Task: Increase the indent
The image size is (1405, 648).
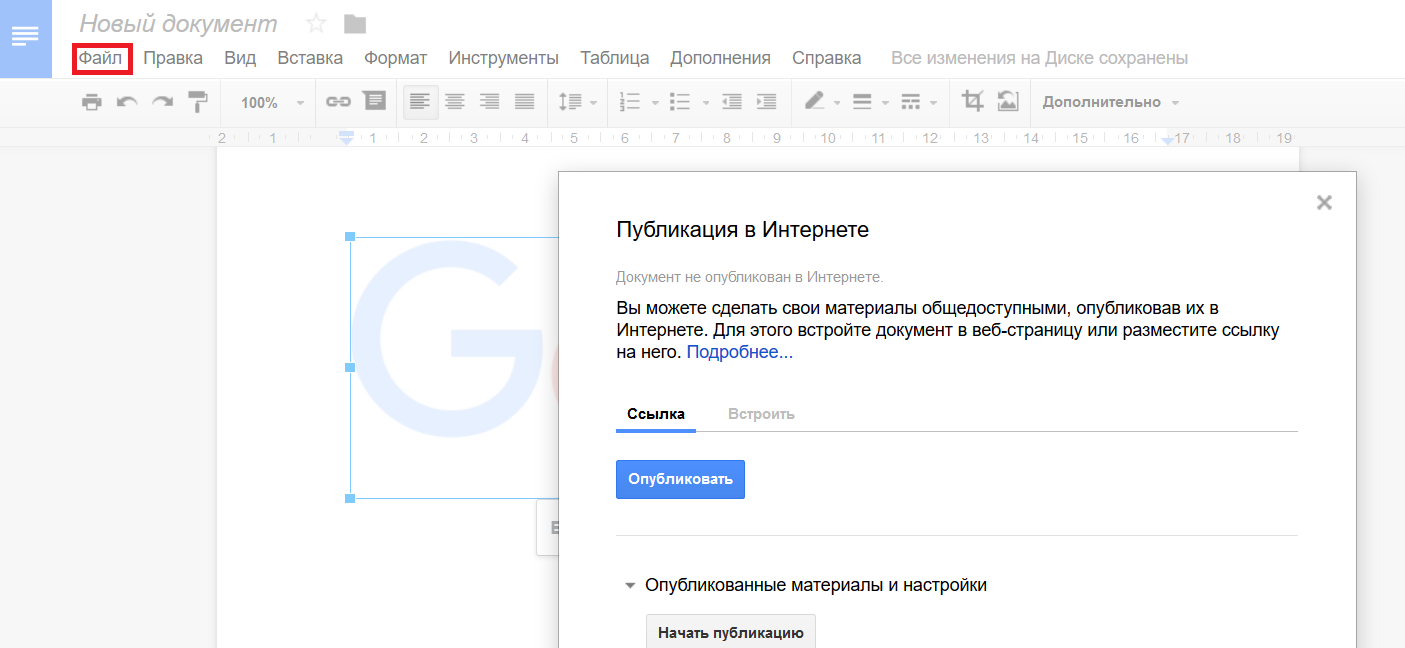Action: point(767,102)
